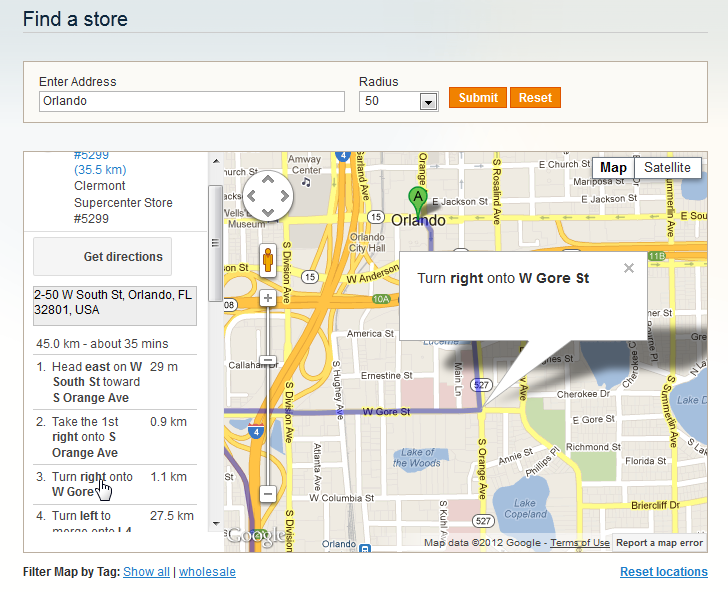The width and height of the screenshot is (728, 592).
Task: Click the Lake Copeland label
Action: pyautogui.click(x=525, y=508)
